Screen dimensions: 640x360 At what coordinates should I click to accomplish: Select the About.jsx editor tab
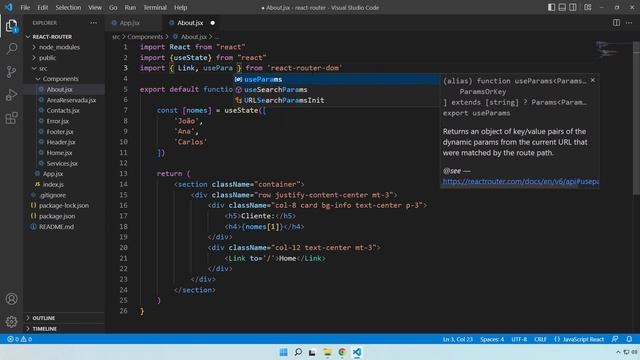190,23
